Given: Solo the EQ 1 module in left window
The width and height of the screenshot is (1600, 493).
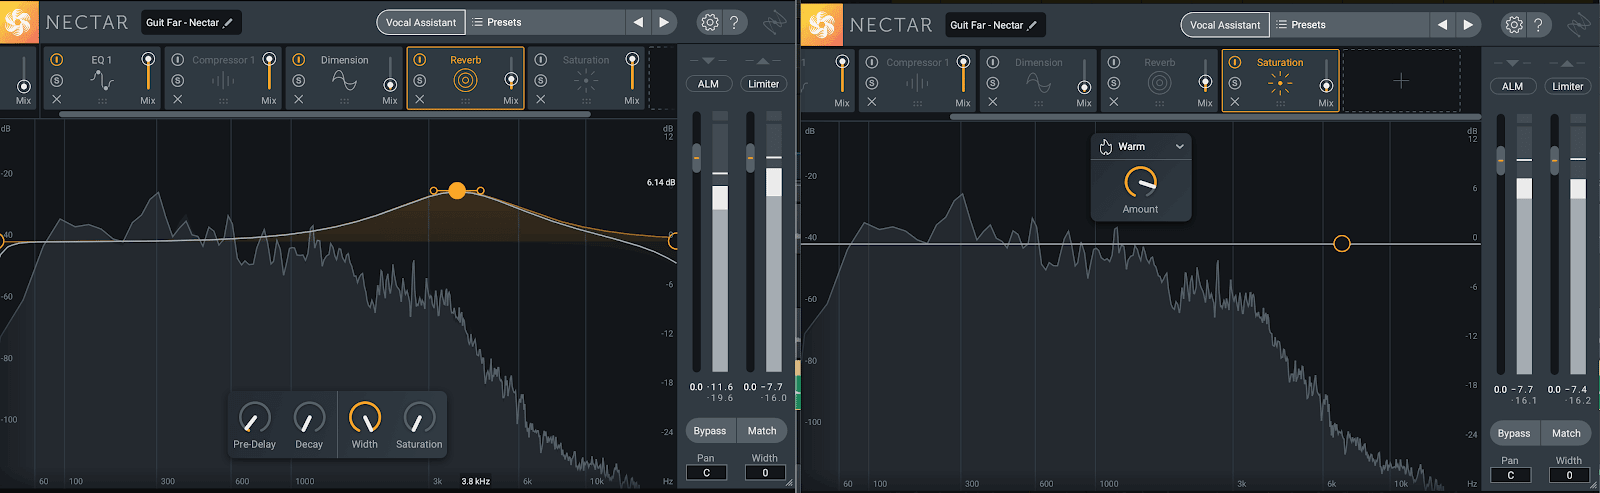Looking at the screenshot, I should pos(57,80).
